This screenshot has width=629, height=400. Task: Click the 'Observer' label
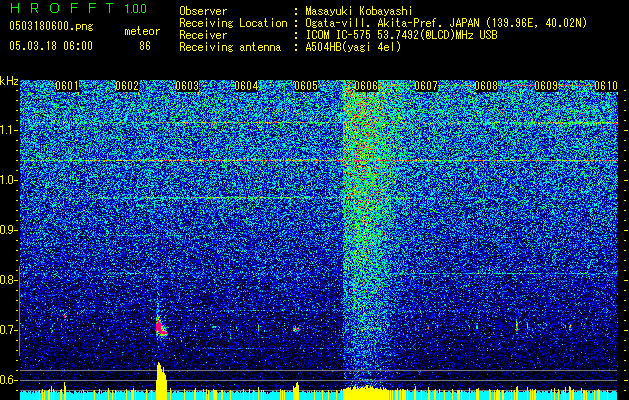203,11
